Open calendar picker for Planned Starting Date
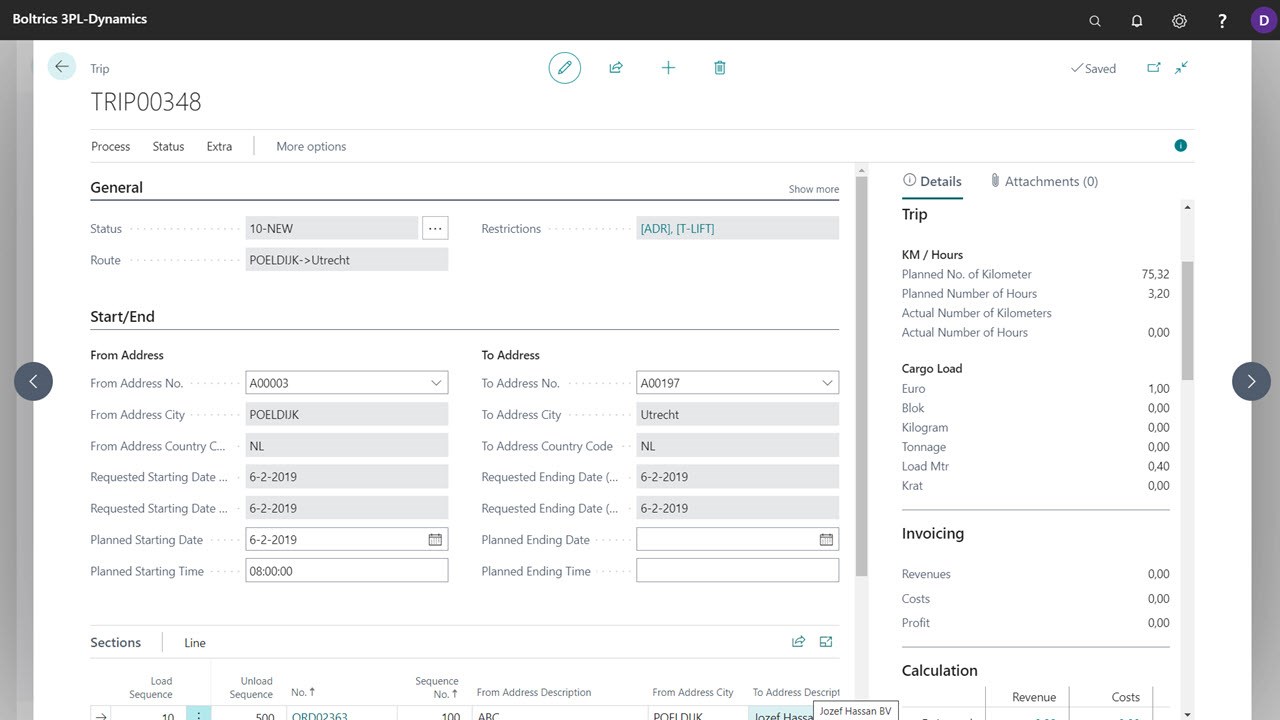1280x720 pixels. coord(435,540)
